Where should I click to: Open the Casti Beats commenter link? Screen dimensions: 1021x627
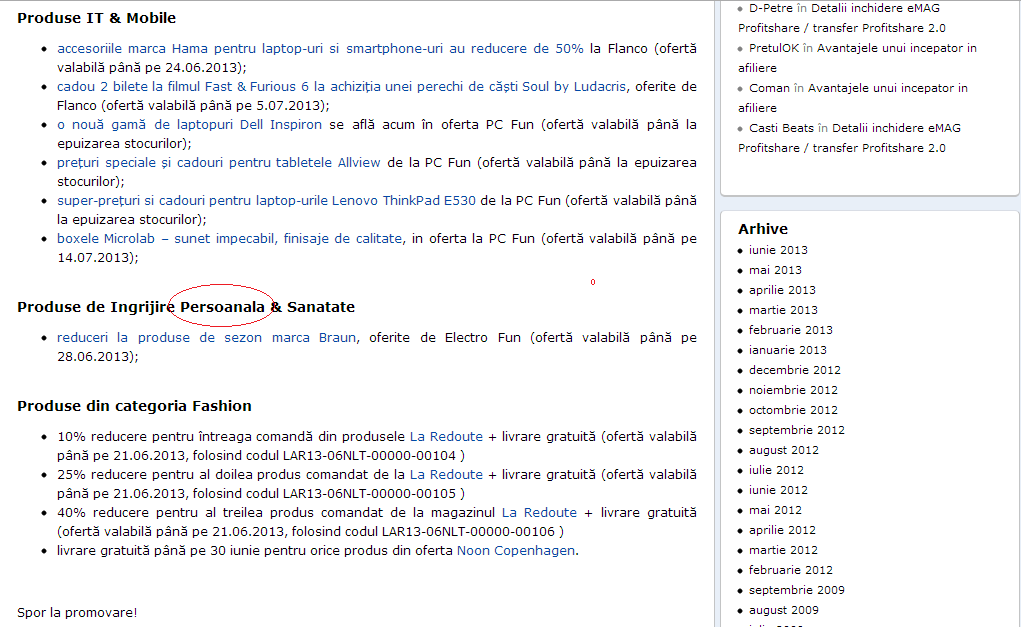[x=781, y=128]
